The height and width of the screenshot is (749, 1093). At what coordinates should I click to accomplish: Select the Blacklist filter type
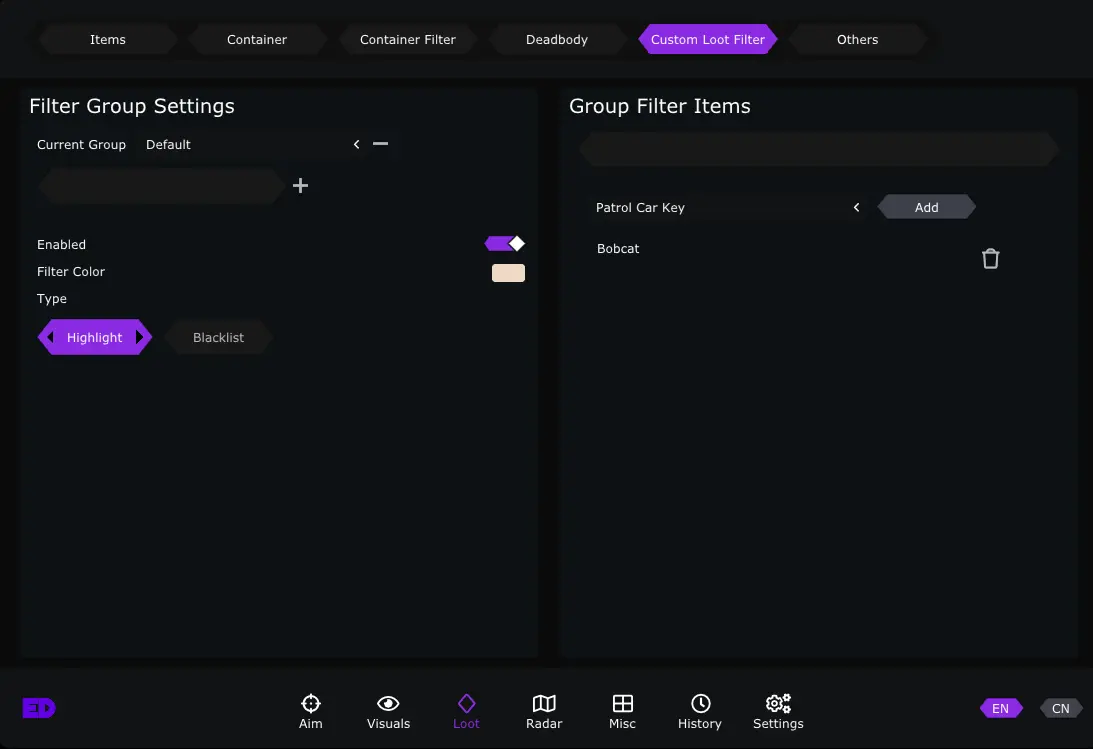tap(218, 338)
